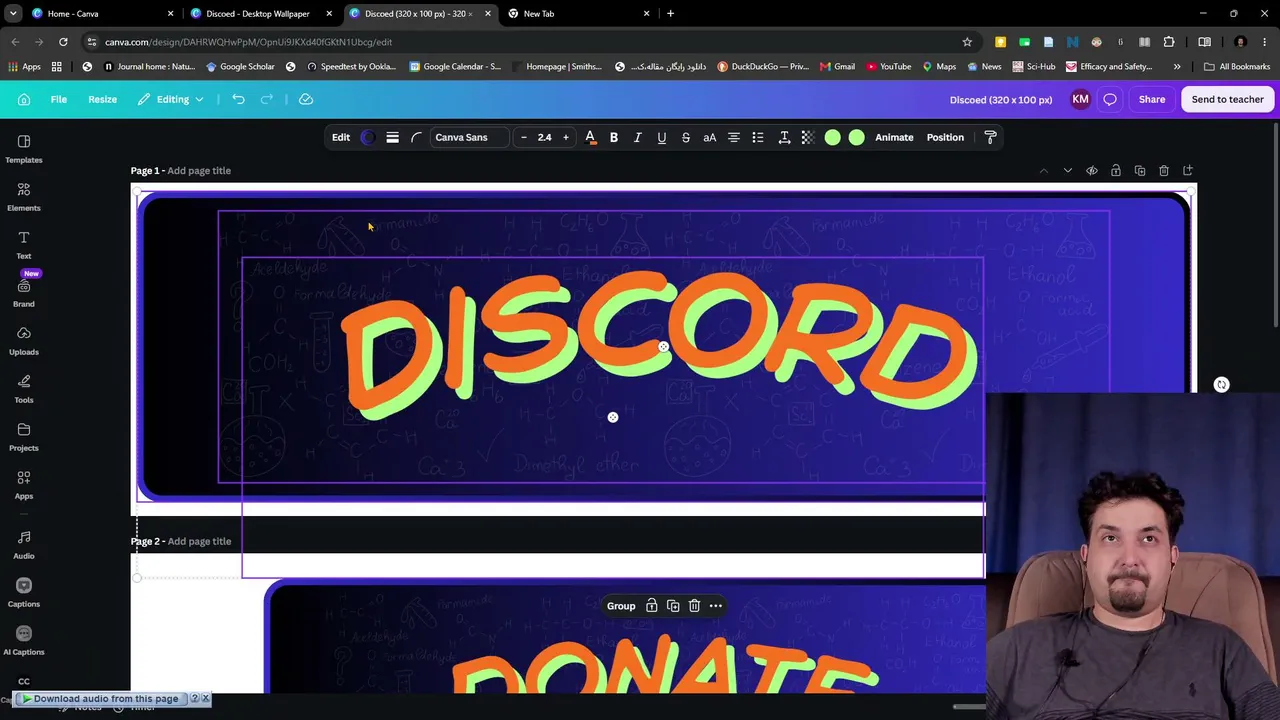Open the text color picker

coord(590,137)
